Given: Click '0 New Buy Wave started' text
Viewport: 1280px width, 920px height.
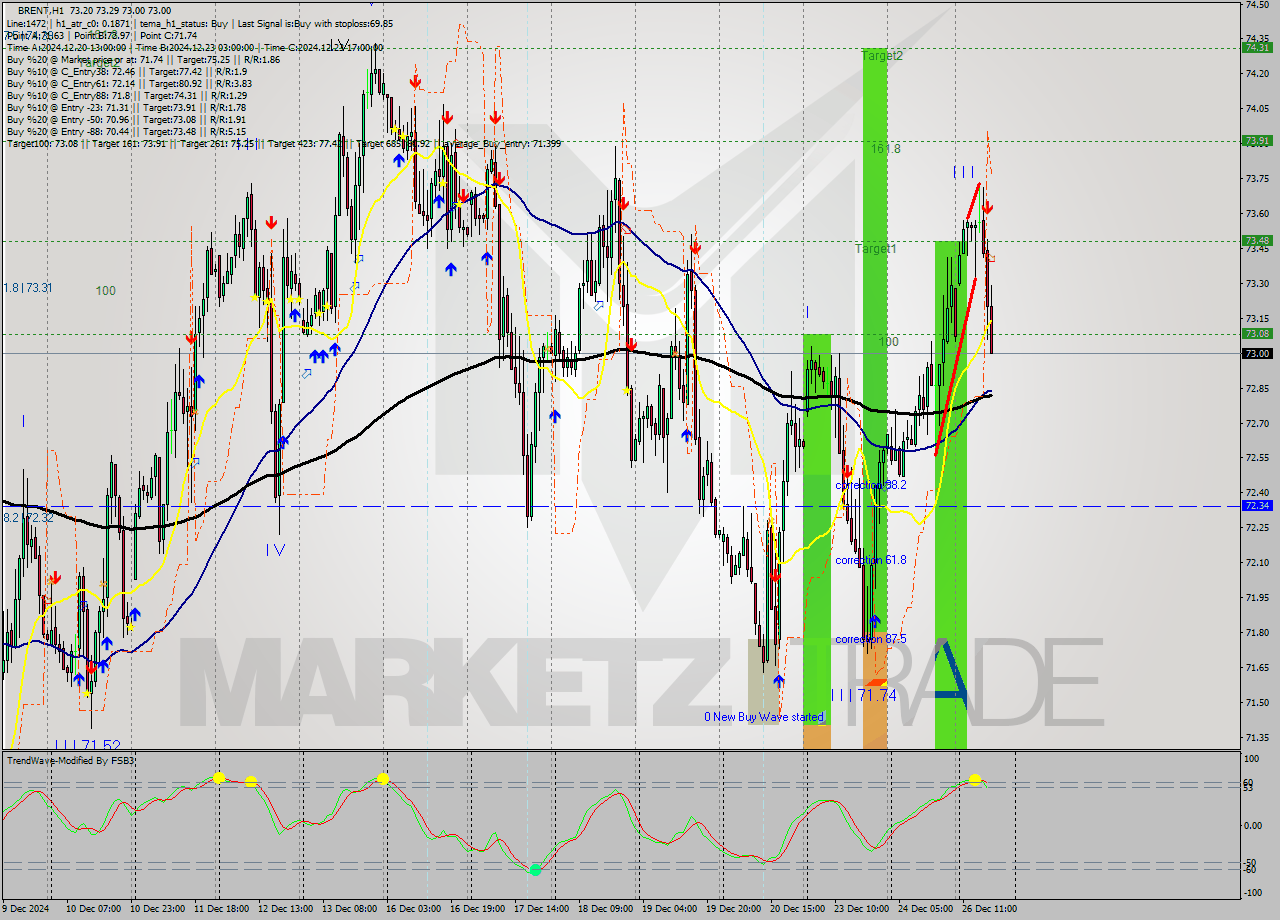Looking at the screenshot, I should 763,717.
